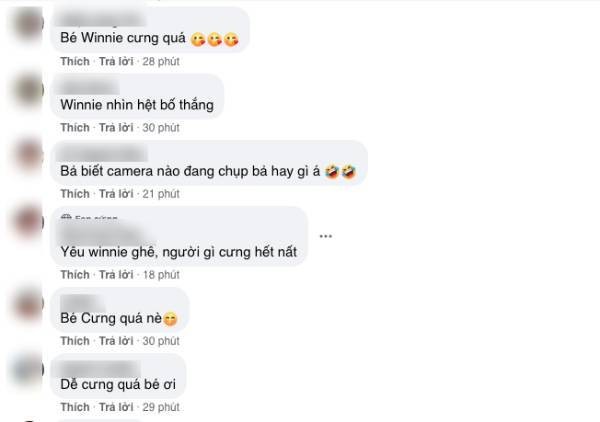The width and height of the screenshot is (600, 422).
Task: Open the '29 phút' timestamp link
Action: point(161,407)
